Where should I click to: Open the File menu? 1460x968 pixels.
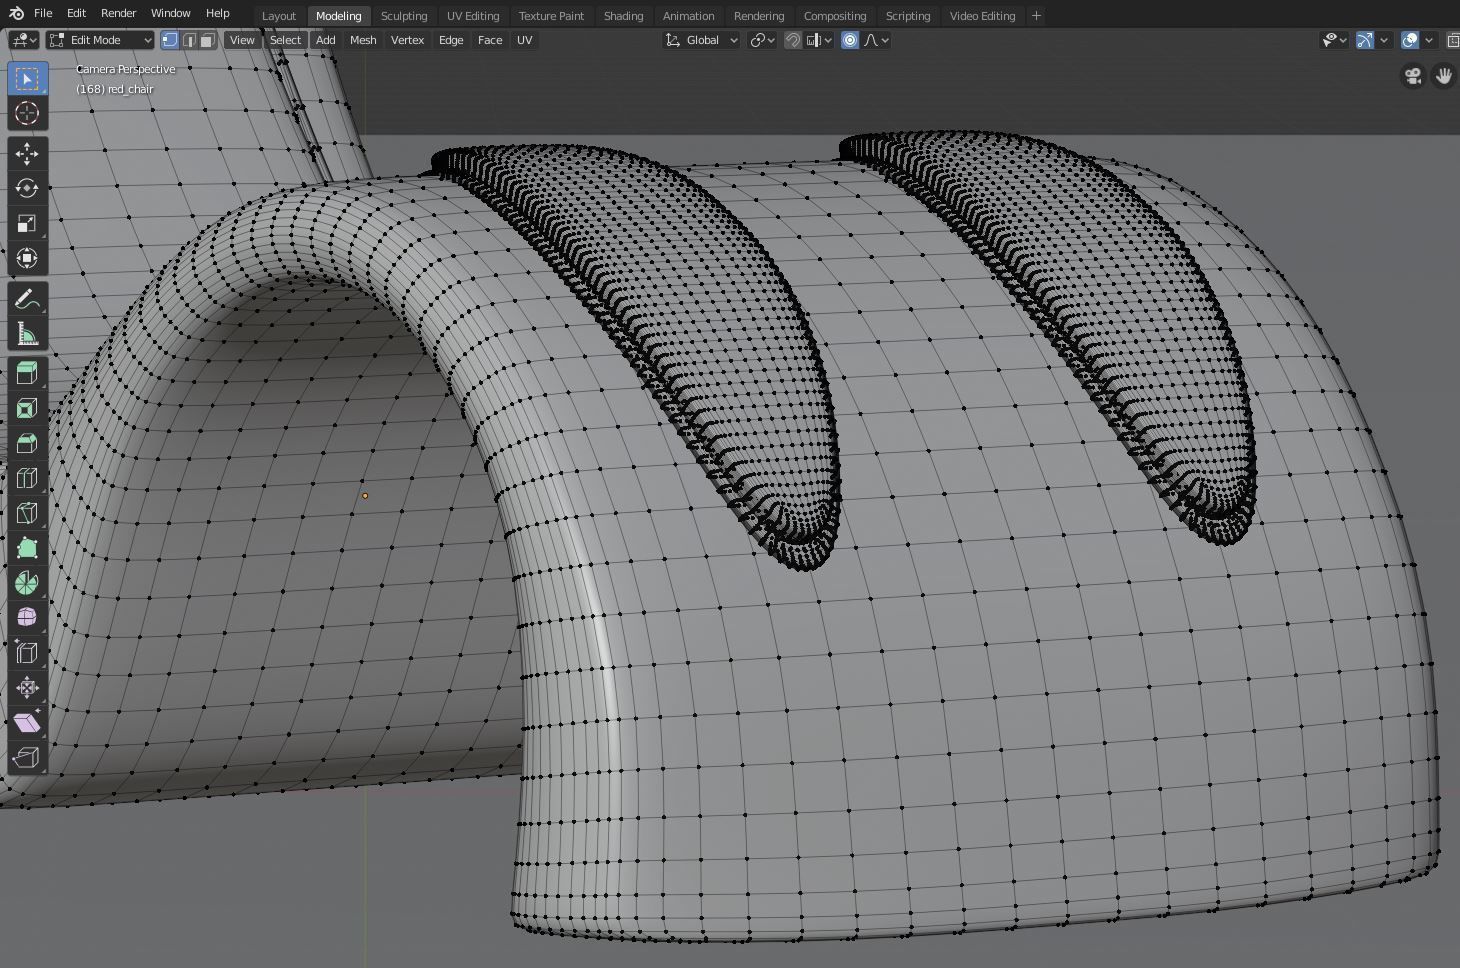(x=43, y=13)
